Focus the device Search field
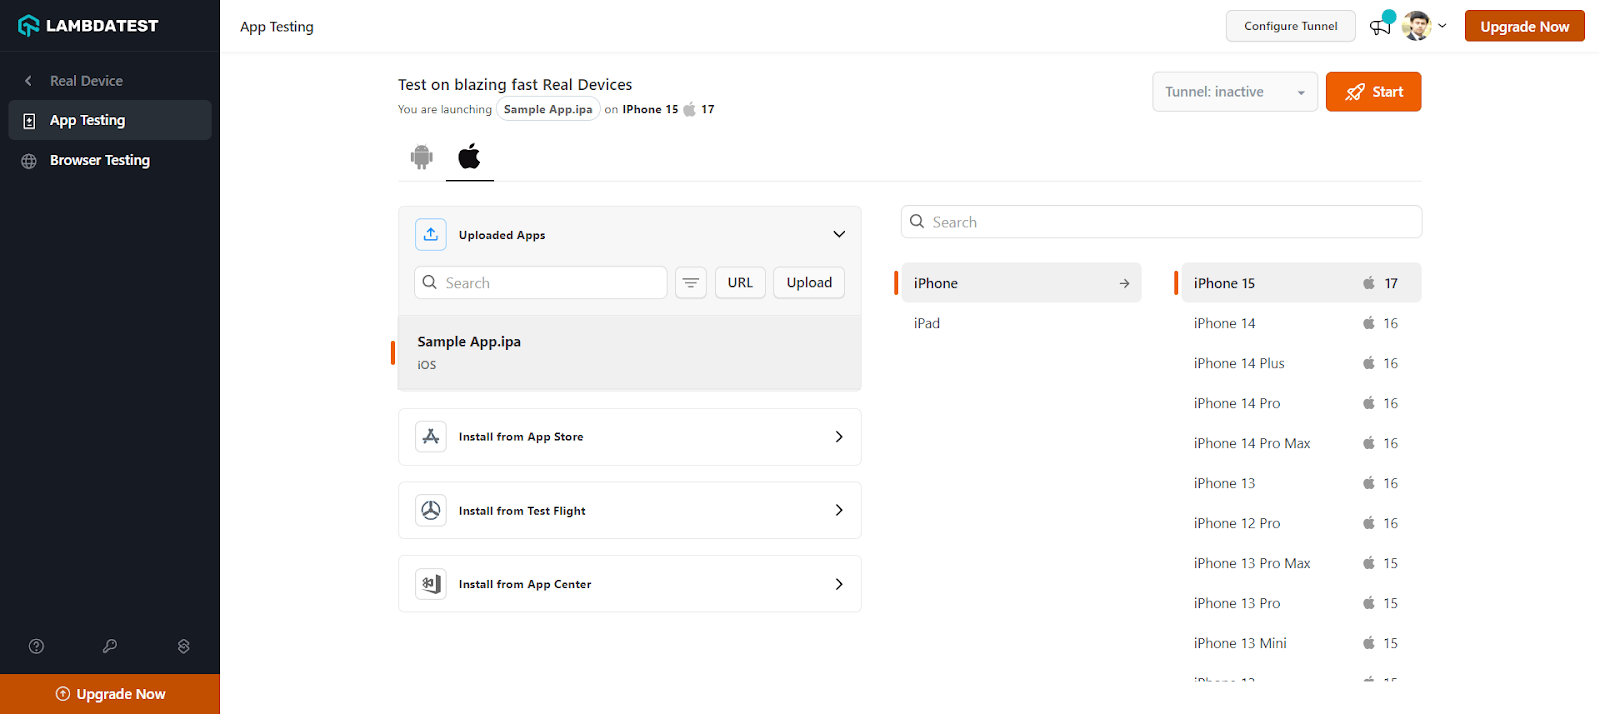The image size is (1600, 714). tap(1161, 222)
